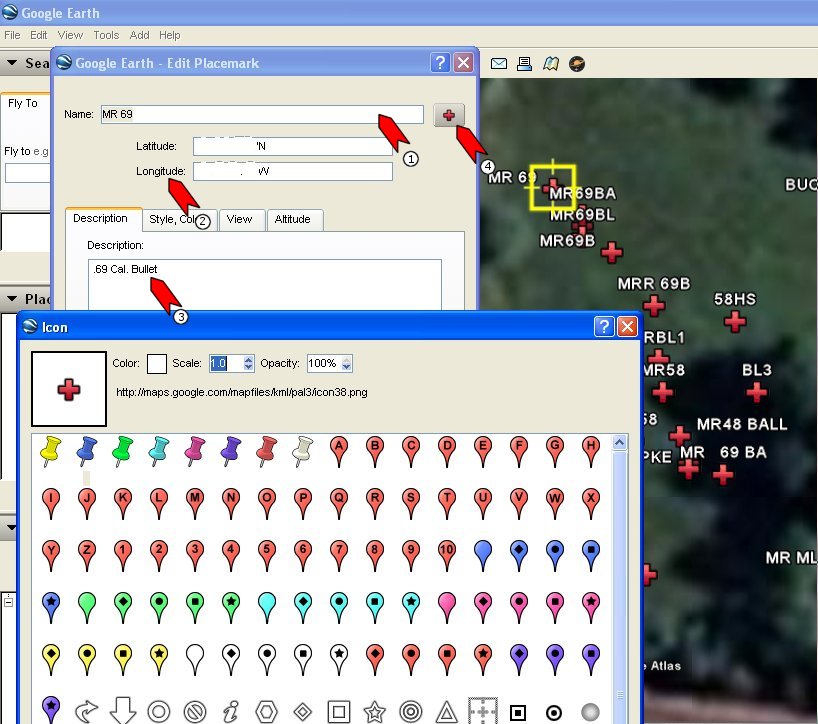The width and height of the screenshot is (818, 724).
Task: Click the MRR 69B placemark on the map
Action: point(654,305)
